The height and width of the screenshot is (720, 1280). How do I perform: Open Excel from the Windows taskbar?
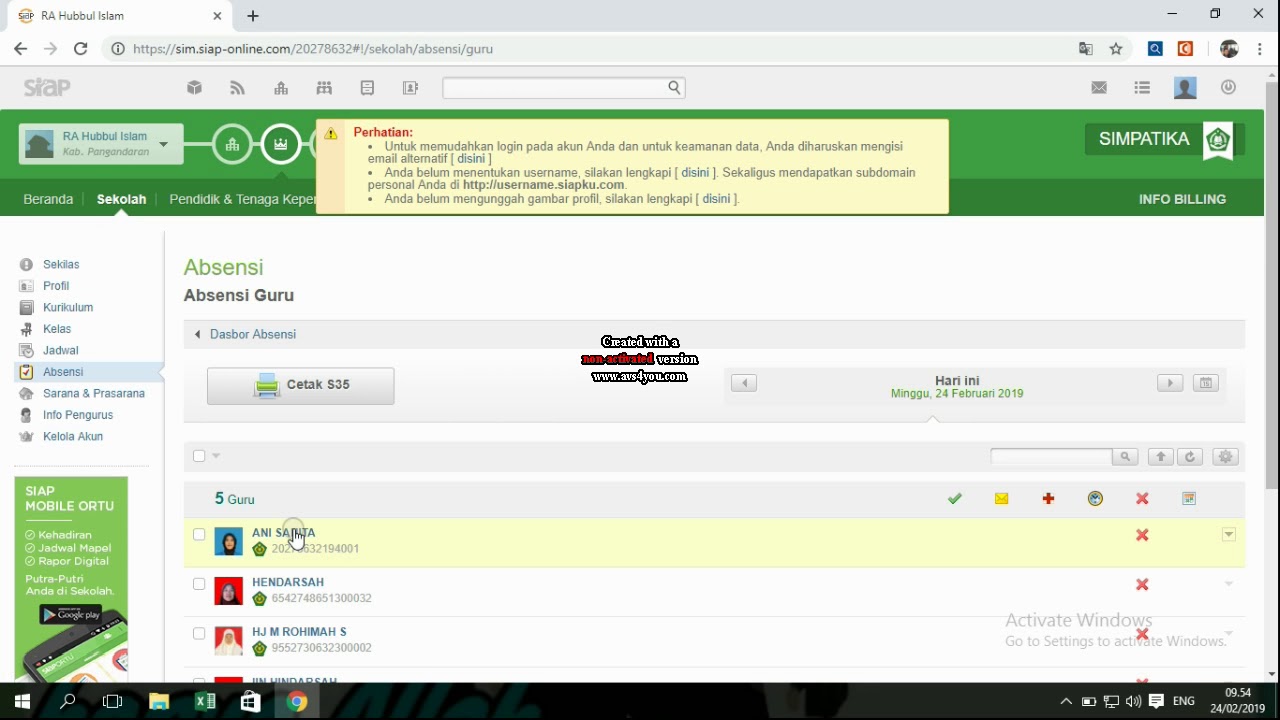pyautogui.click(x=205, y=701)
